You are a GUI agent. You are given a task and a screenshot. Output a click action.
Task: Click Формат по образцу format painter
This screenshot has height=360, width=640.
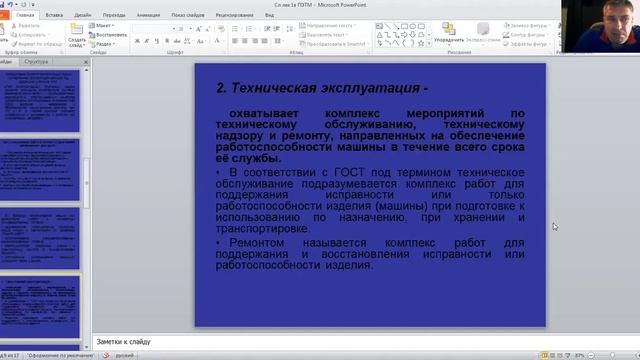pos(37,44)
